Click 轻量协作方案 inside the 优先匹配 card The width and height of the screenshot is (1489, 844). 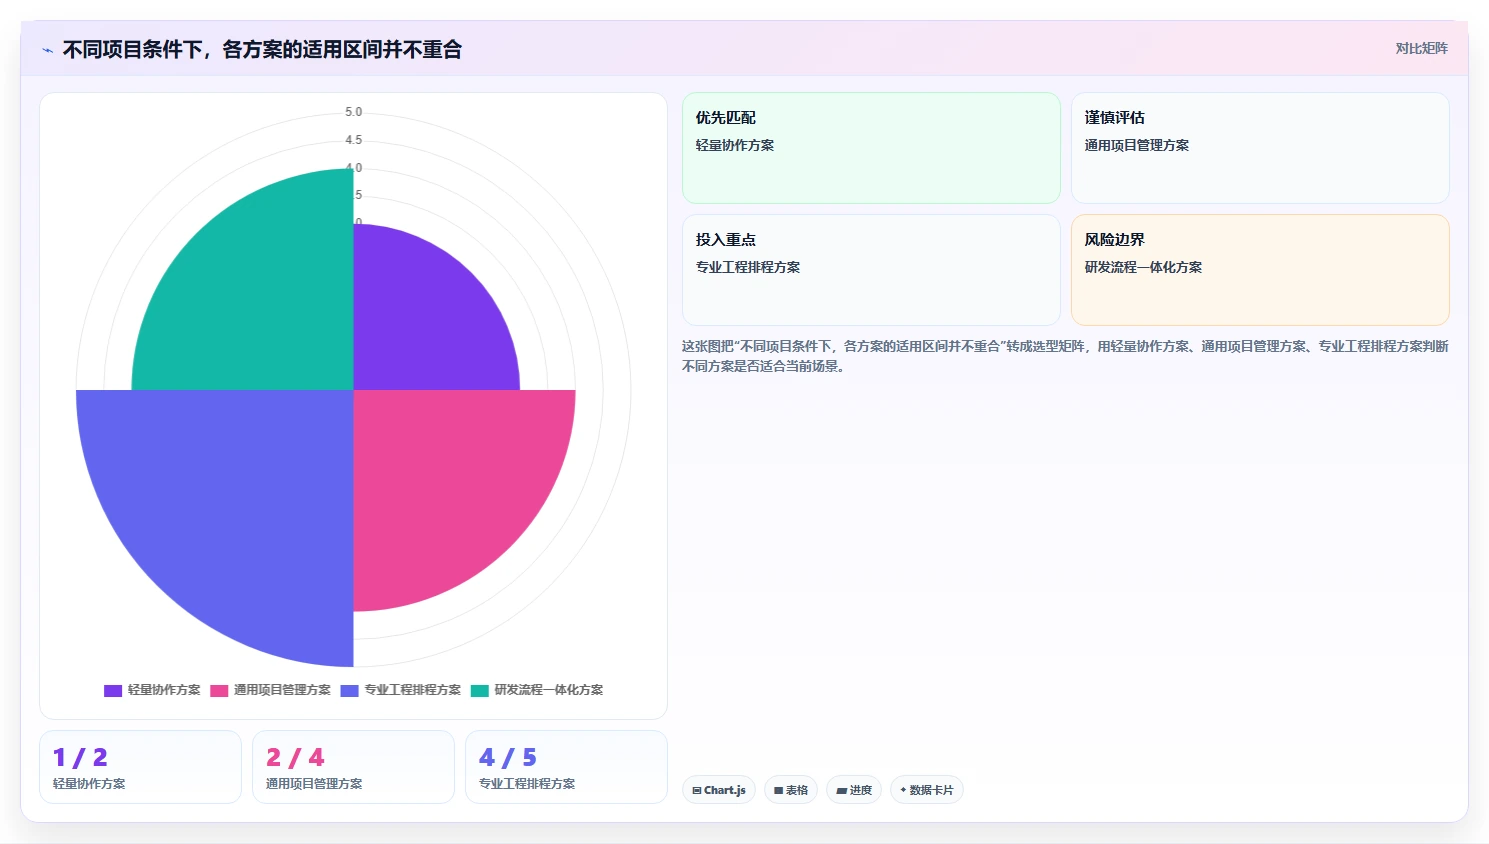[x=735, y=145]
